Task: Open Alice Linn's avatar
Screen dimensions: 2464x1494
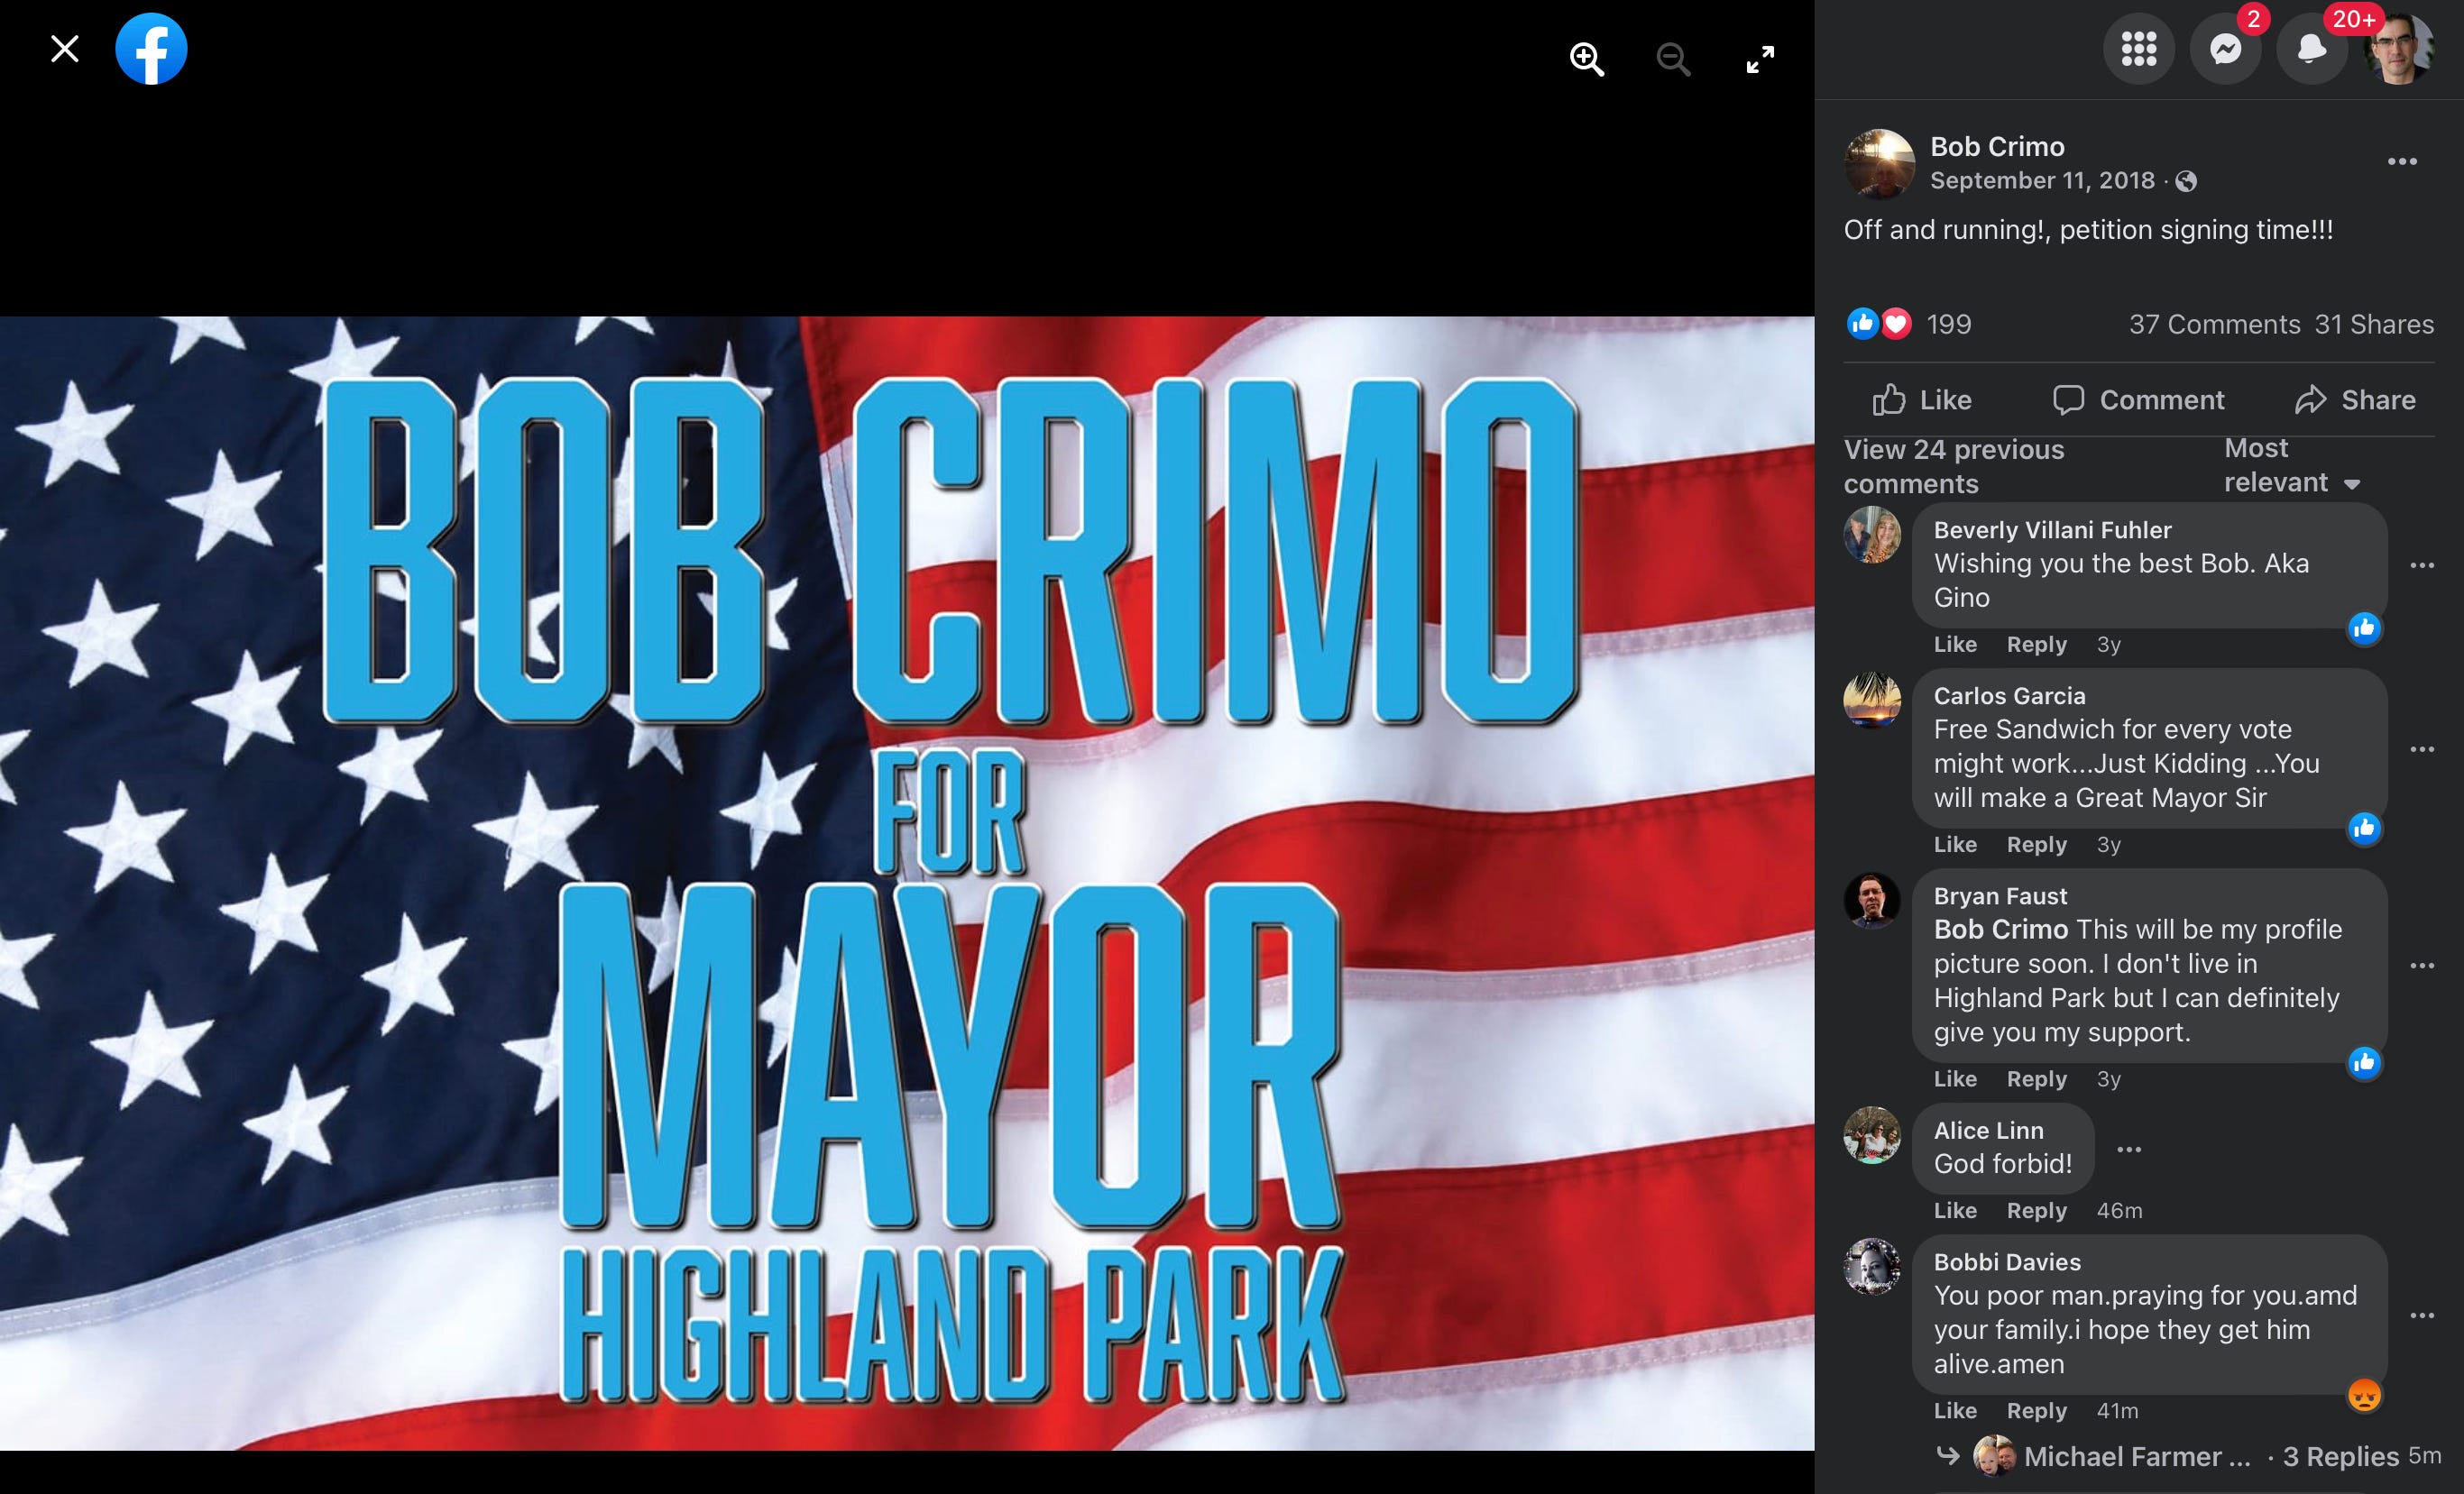Action: pyautogui.click(x=1872, y=1135)
